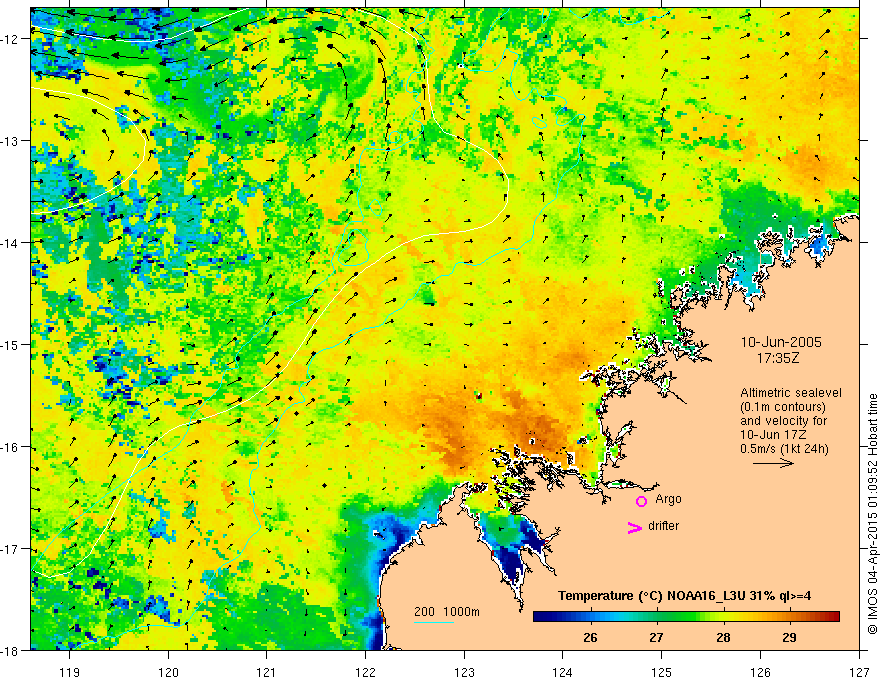Click the "0.5m/s (1kt 24h)" scale text

[785, 449]
